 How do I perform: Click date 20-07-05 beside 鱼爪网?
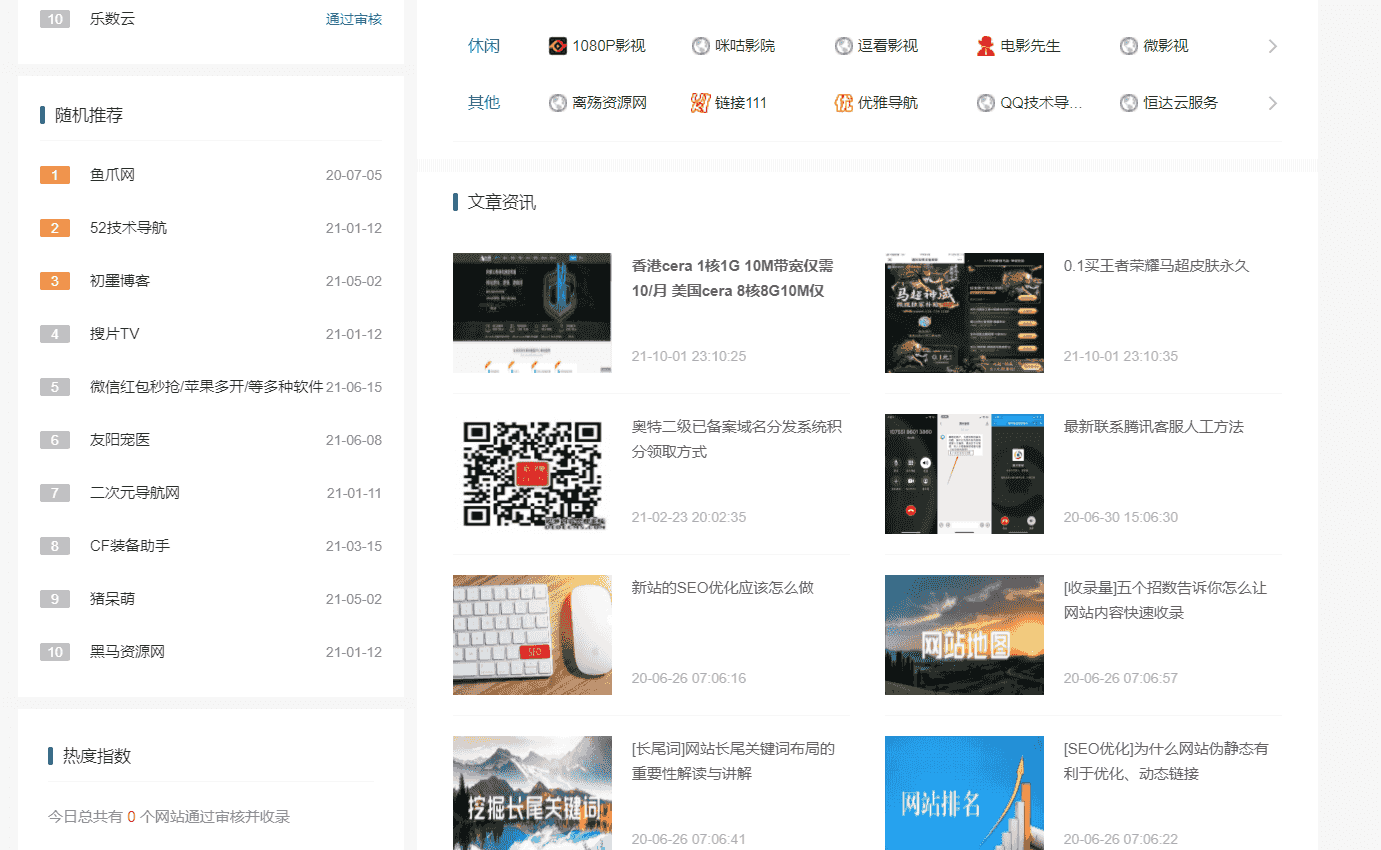[x=354, y=175]
